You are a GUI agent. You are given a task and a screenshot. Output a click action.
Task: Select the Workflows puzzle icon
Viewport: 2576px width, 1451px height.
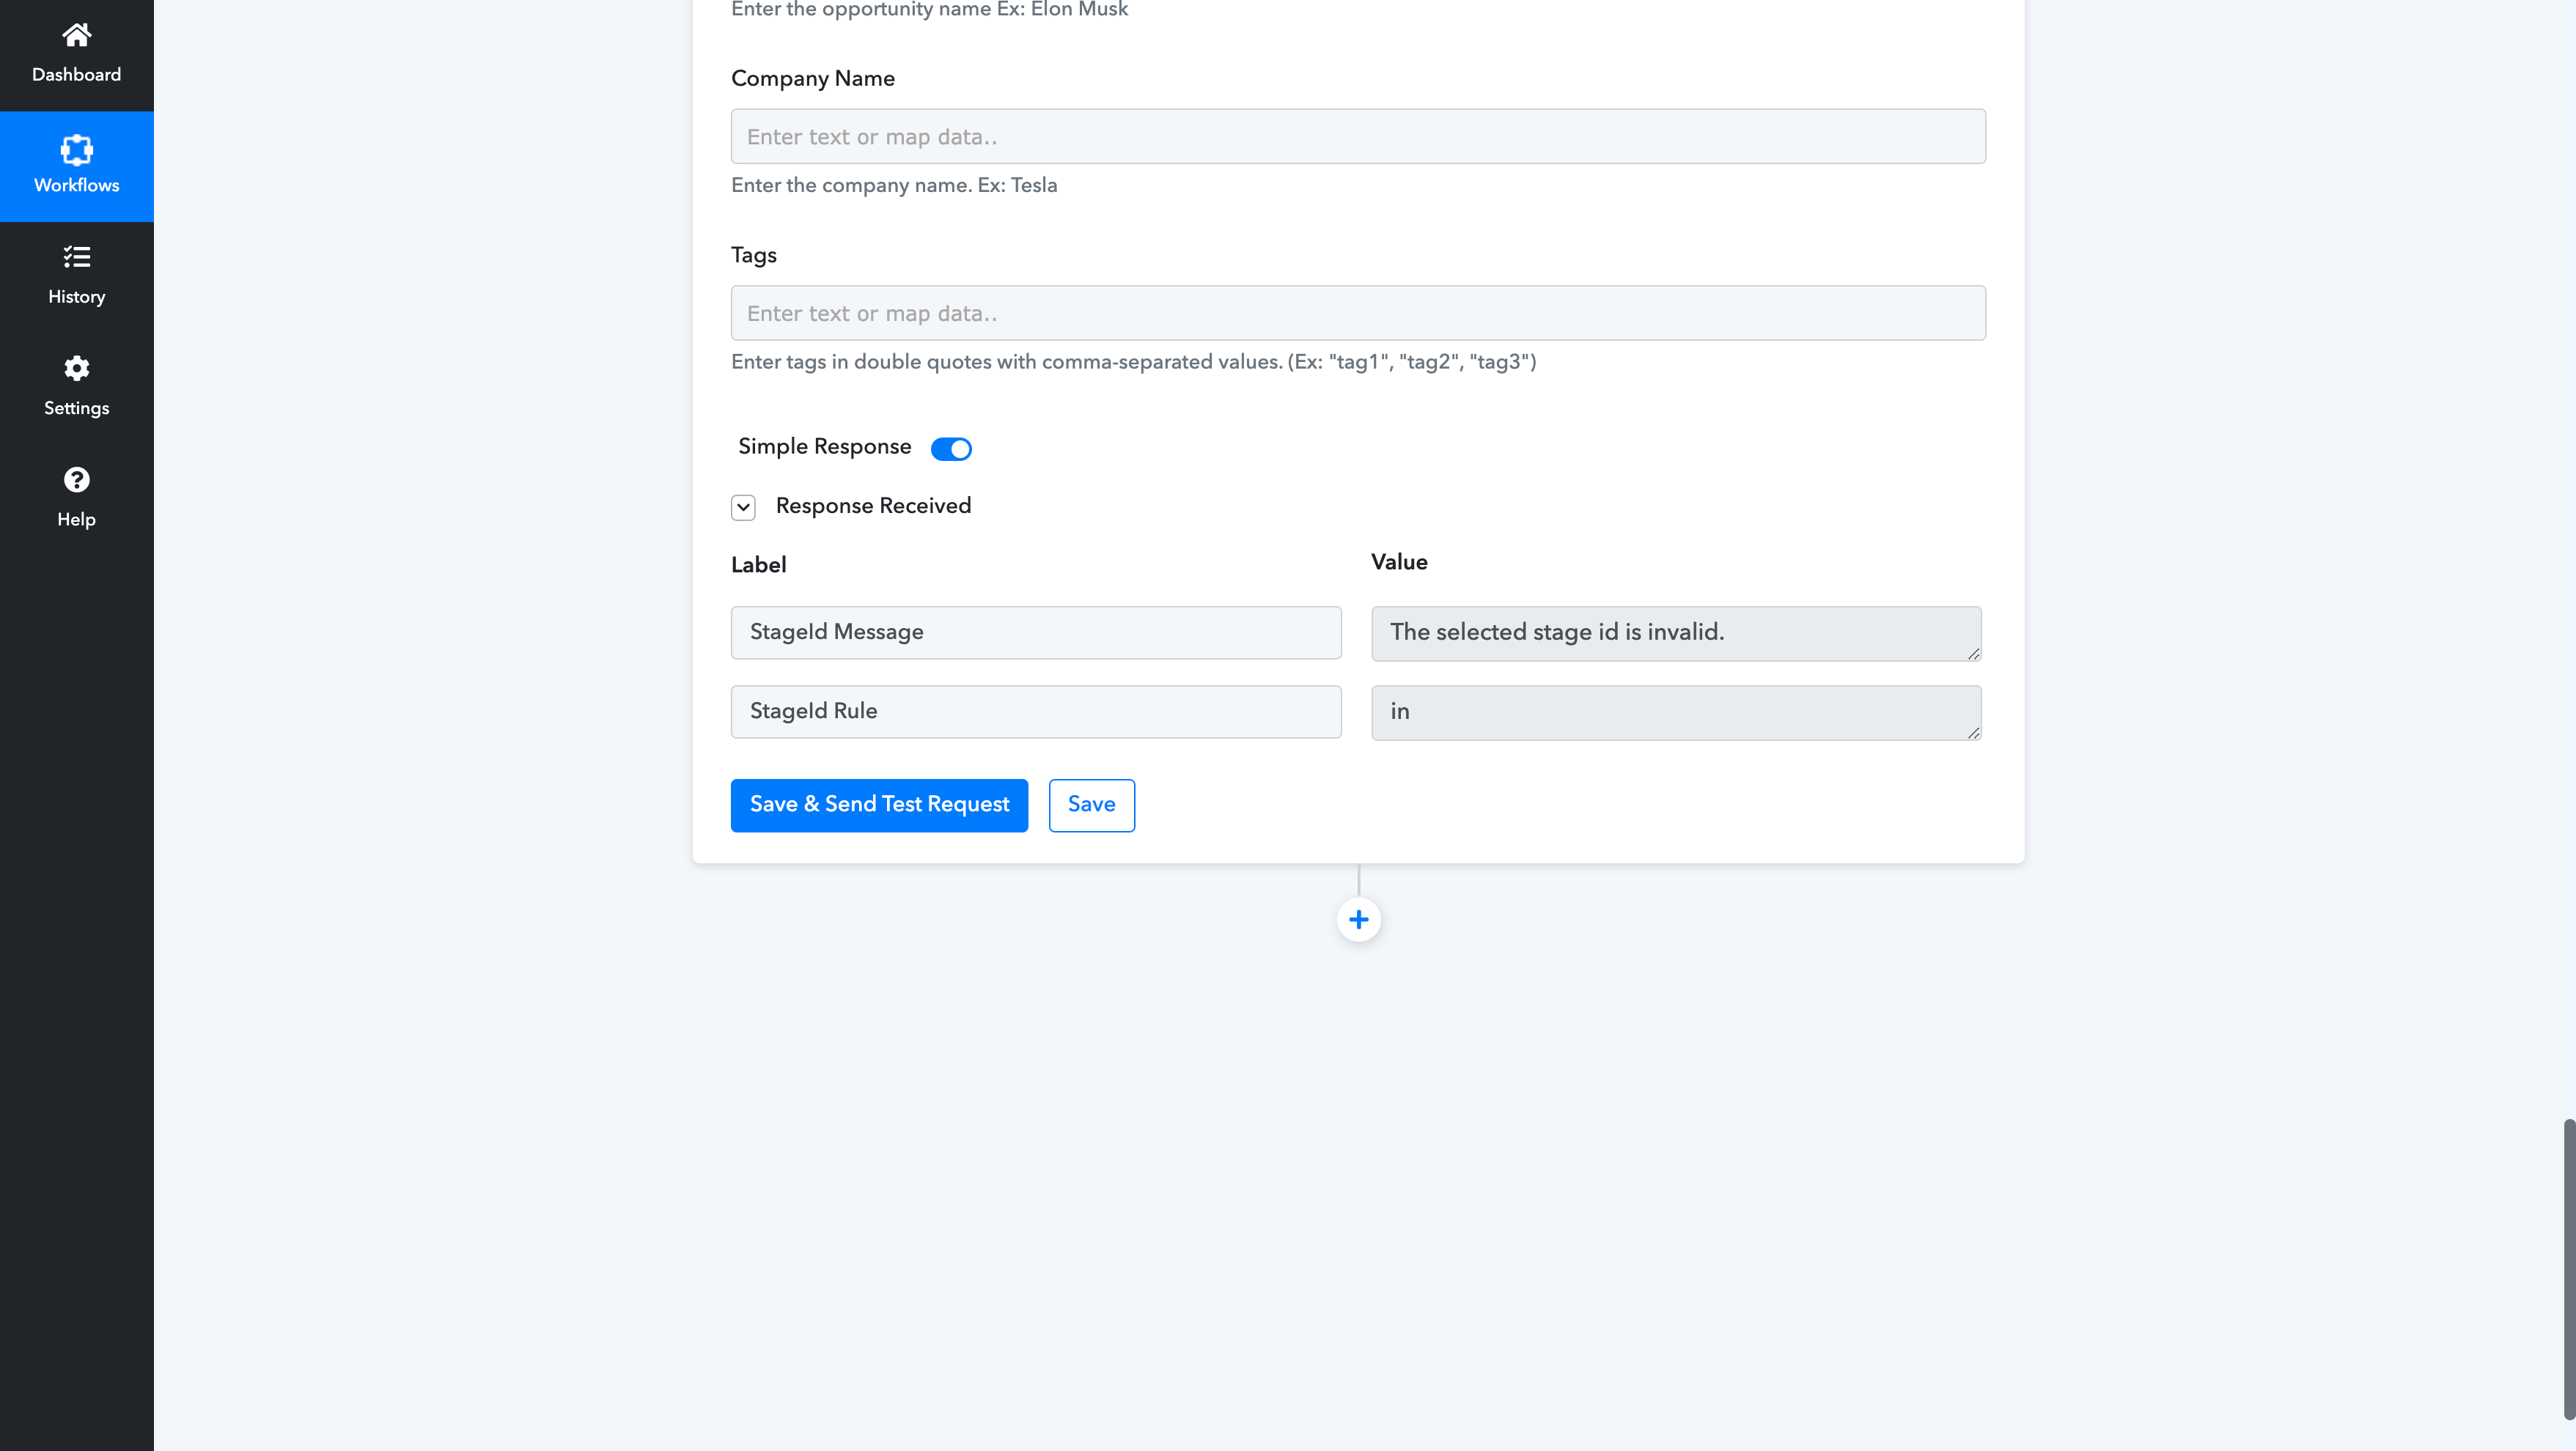coord(76,150)
